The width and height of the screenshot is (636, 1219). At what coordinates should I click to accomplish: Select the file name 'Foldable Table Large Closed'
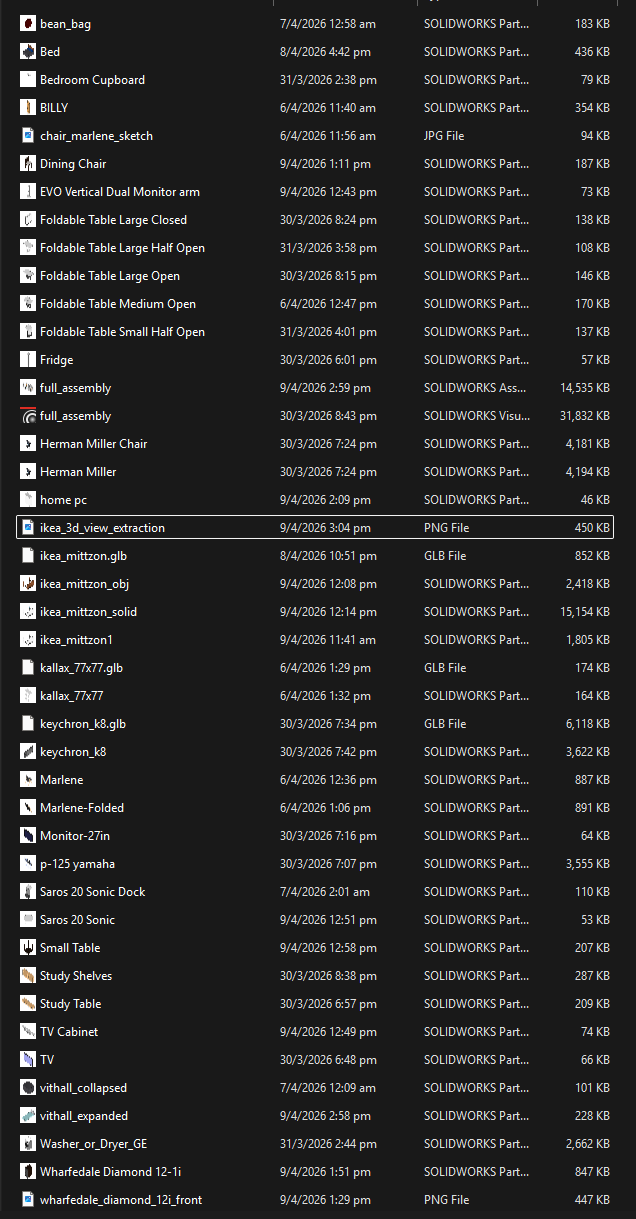coord(113,219)
